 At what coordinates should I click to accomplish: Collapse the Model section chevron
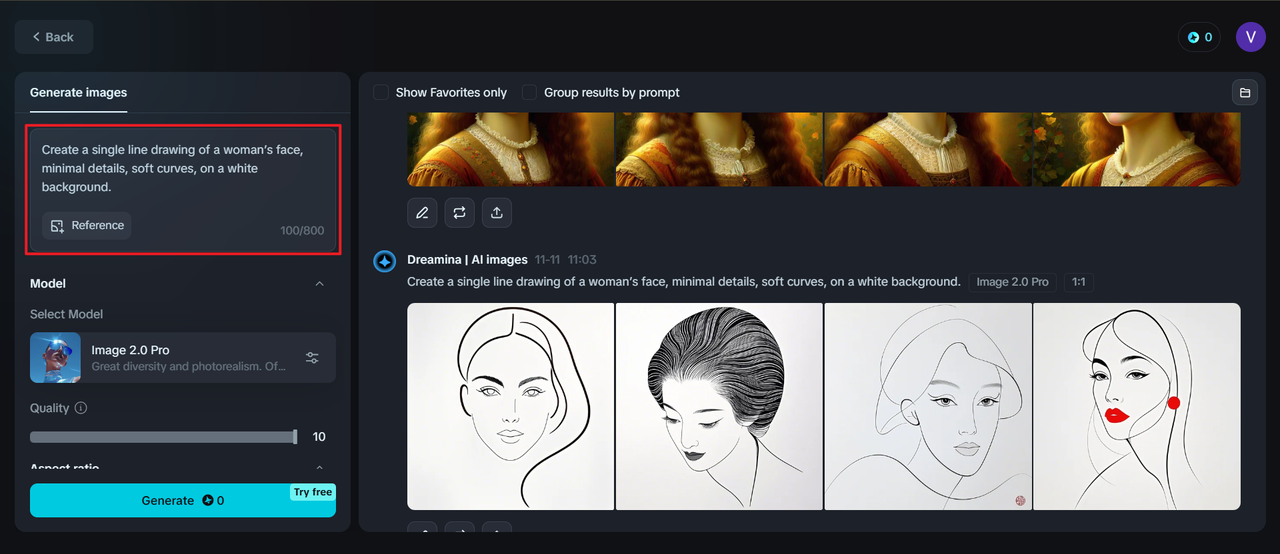[320, 284]
